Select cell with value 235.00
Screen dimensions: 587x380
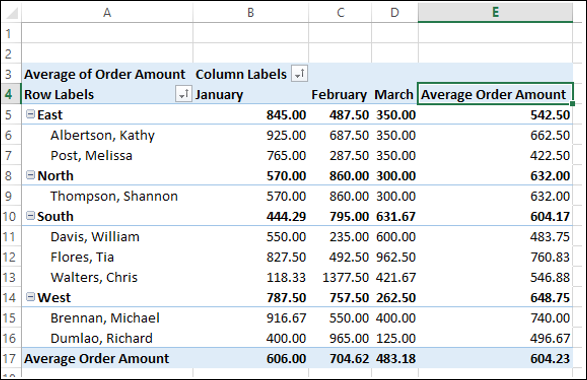340,237
